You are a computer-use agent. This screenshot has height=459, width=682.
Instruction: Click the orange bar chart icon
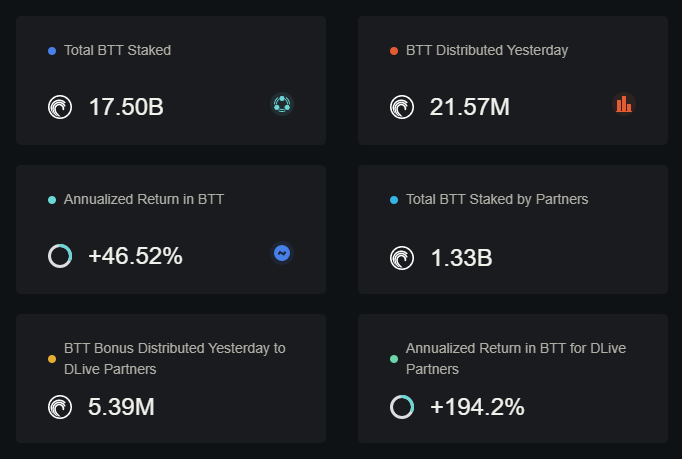[x=624, y=104]
